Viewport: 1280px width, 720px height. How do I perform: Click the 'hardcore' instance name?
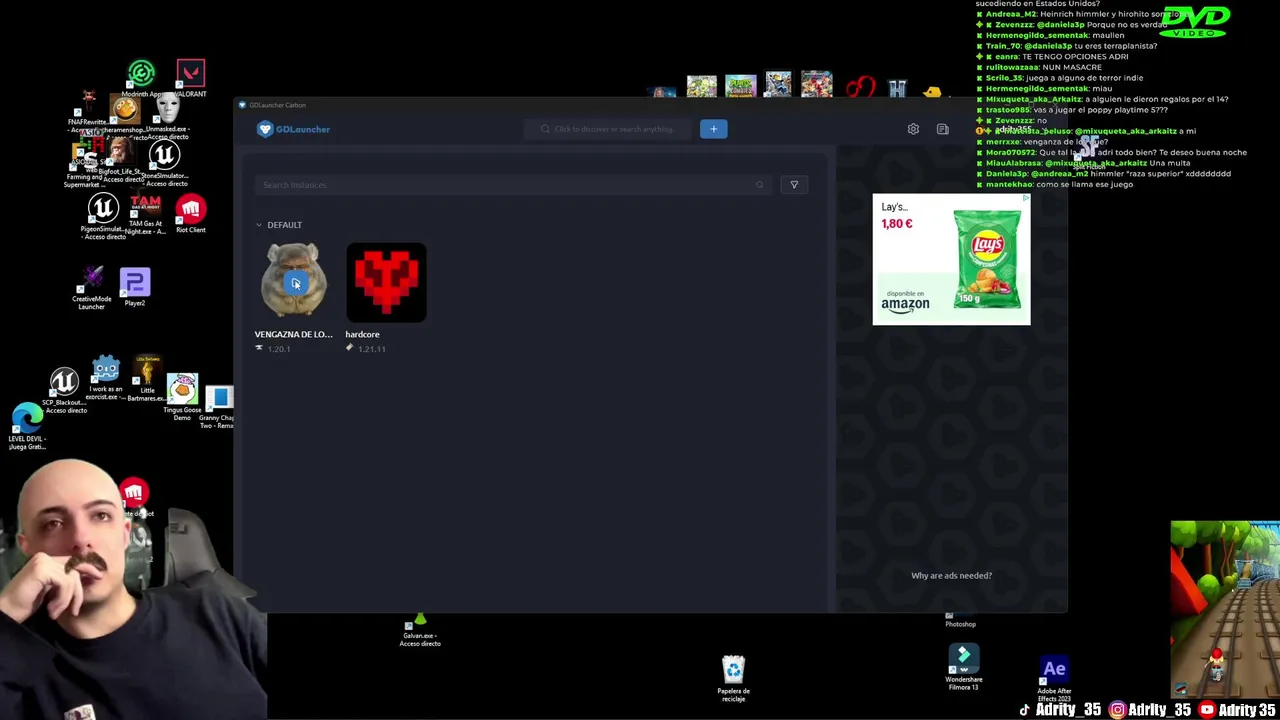[362, 334]
